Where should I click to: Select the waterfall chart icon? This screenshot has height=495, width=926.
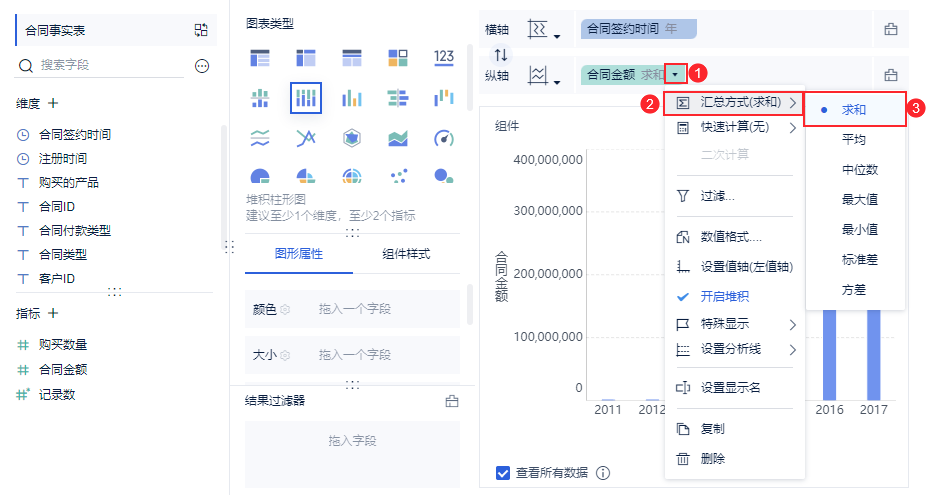point(444,98)
